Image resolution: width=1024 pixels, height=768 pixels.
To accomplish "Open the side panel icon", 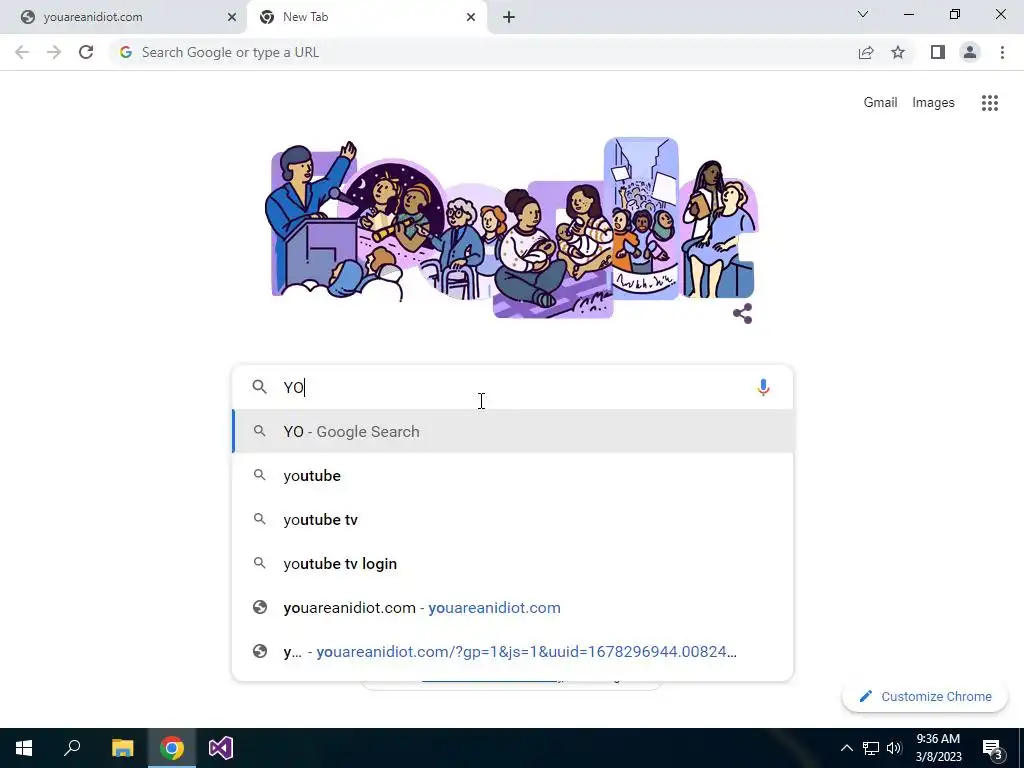I will point(938,52).
